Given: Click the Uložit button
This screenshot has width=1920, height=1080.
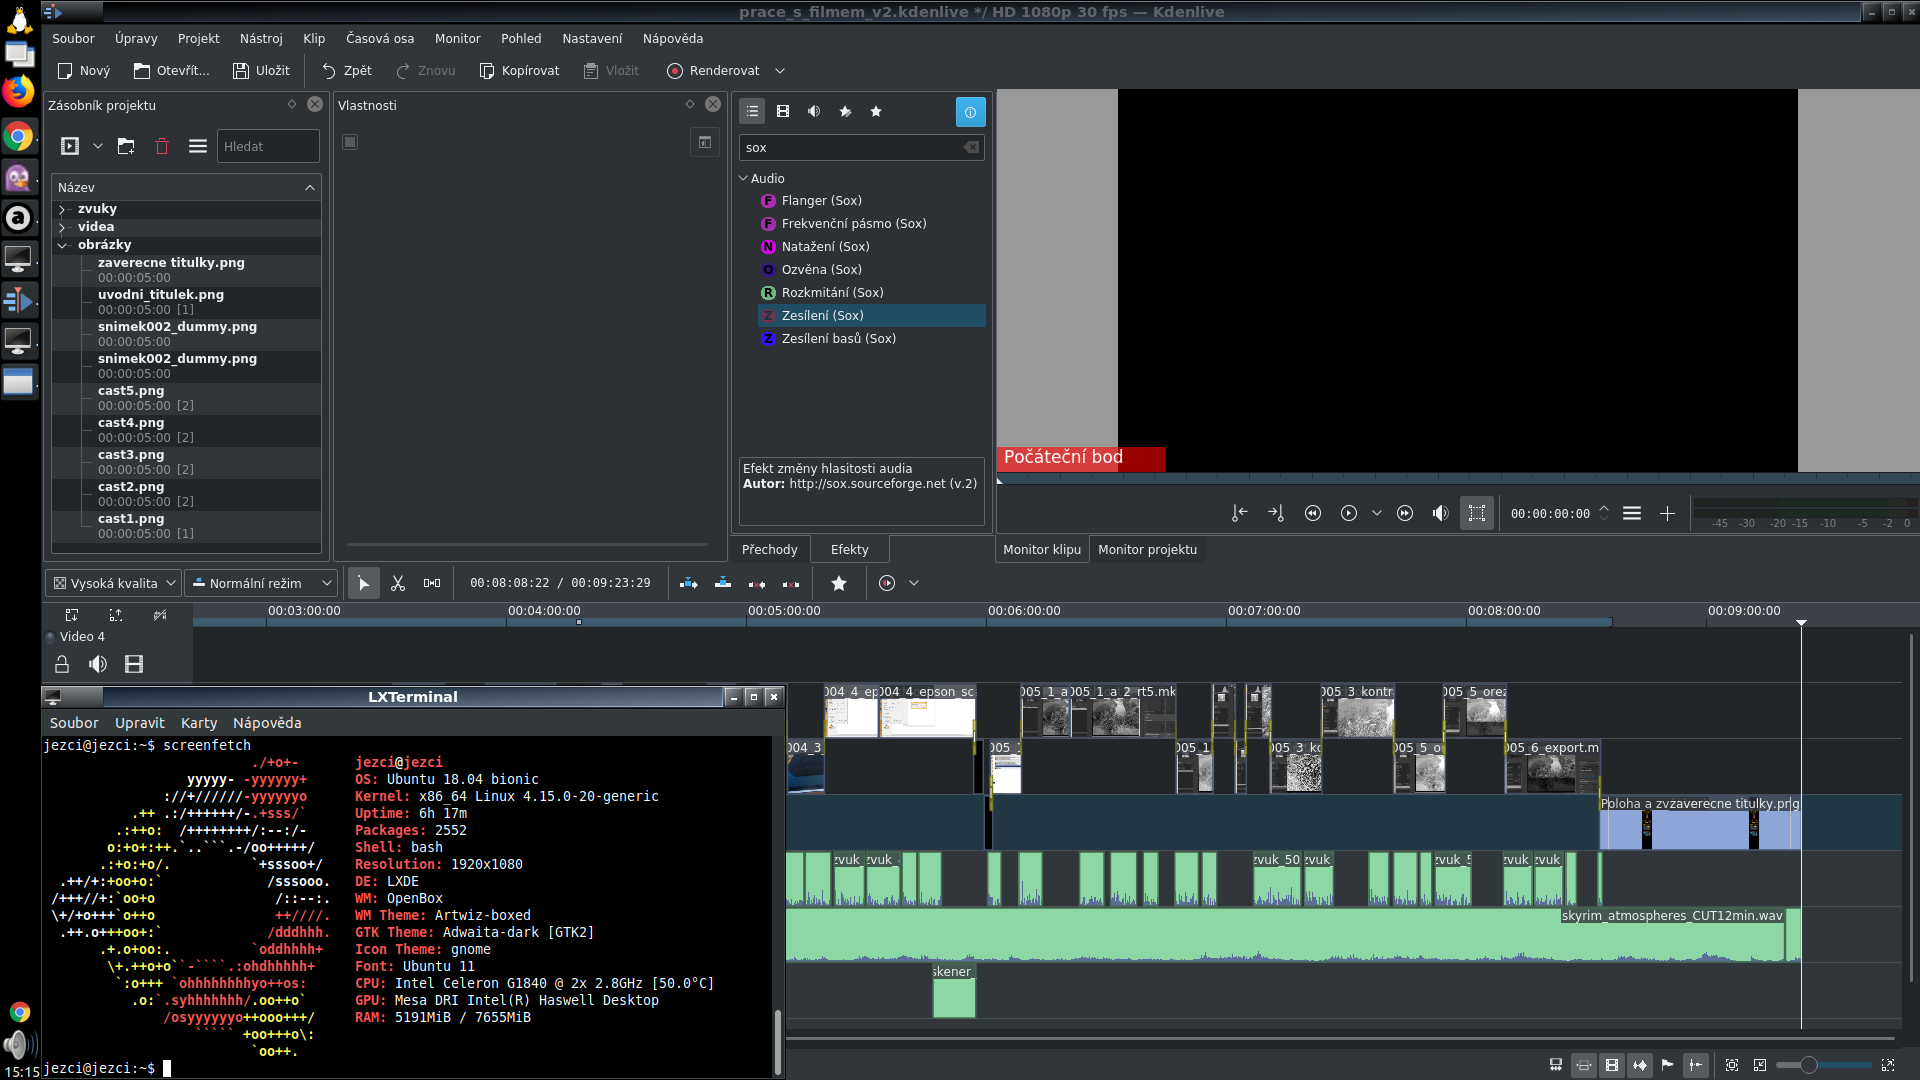Looking at the screenshot, I should 261,71.
